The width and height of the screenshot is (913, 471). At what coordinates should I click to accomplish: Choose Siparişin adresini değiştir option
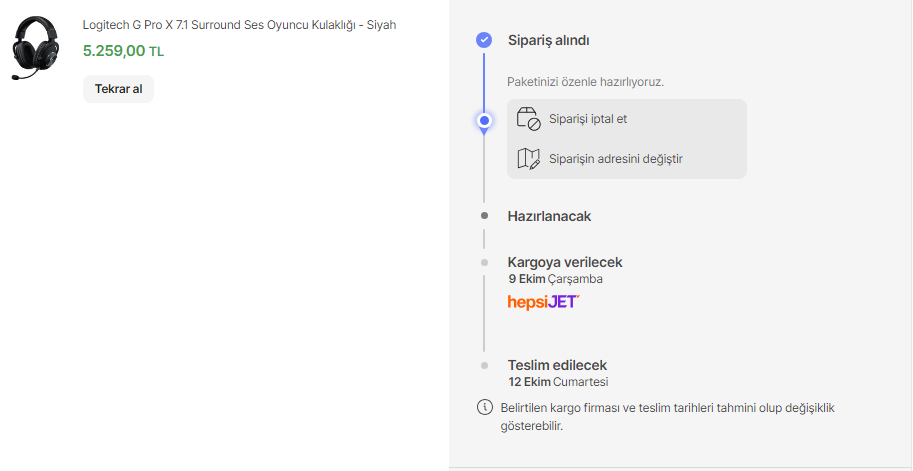615,158
